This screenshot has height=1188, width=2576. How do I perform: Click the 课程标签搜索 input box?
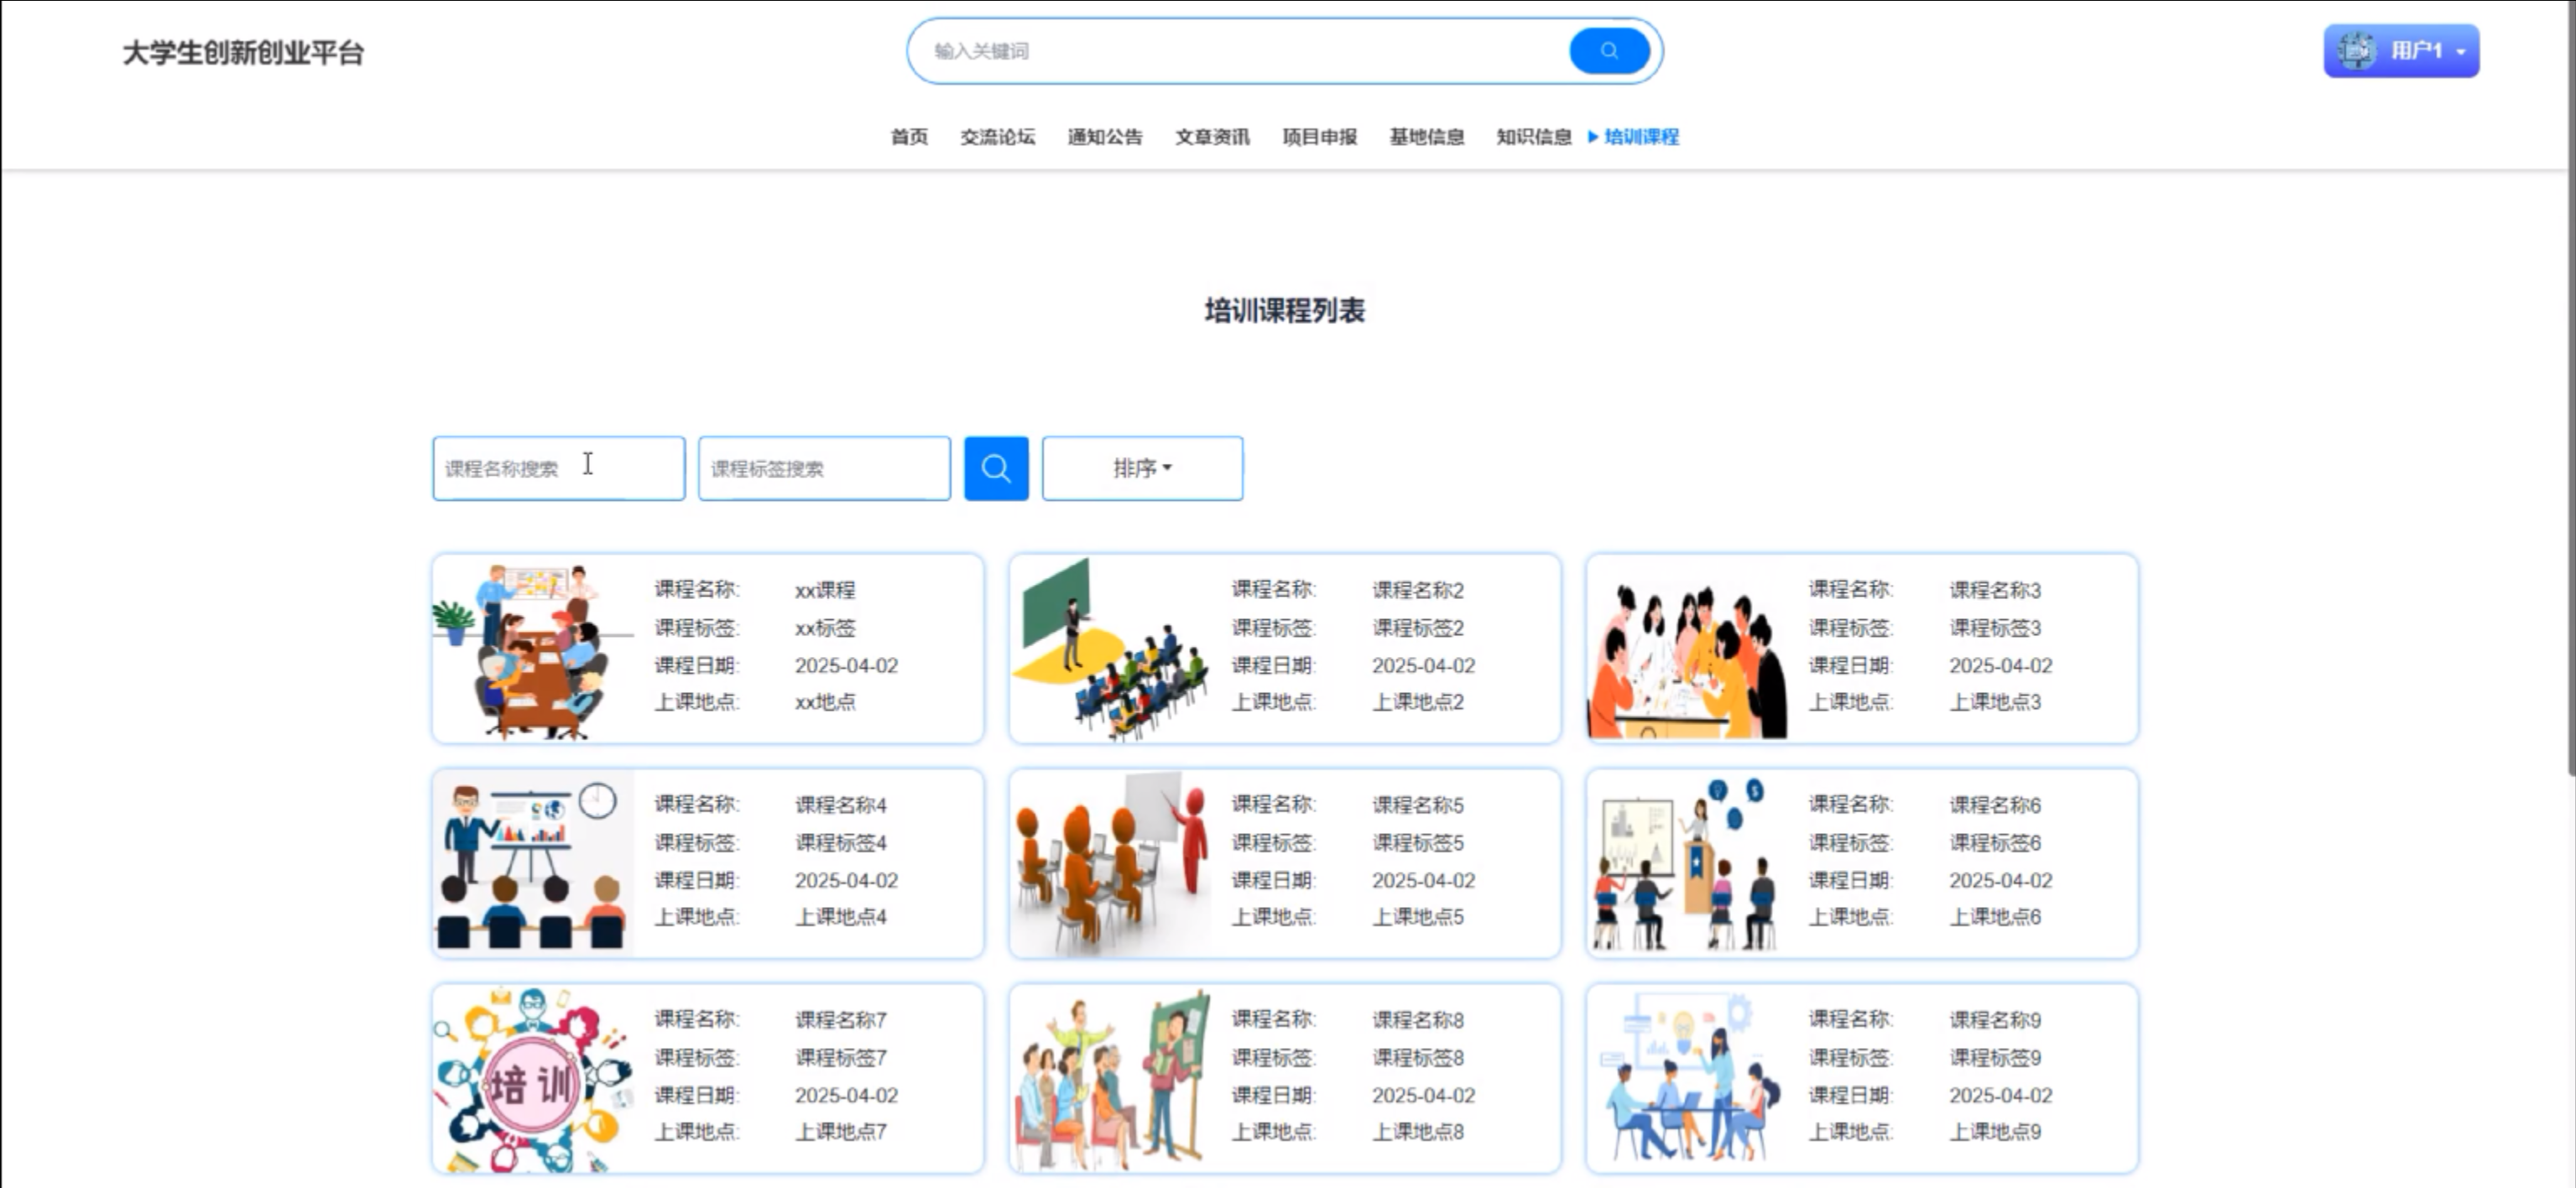(x=823, y=468)
